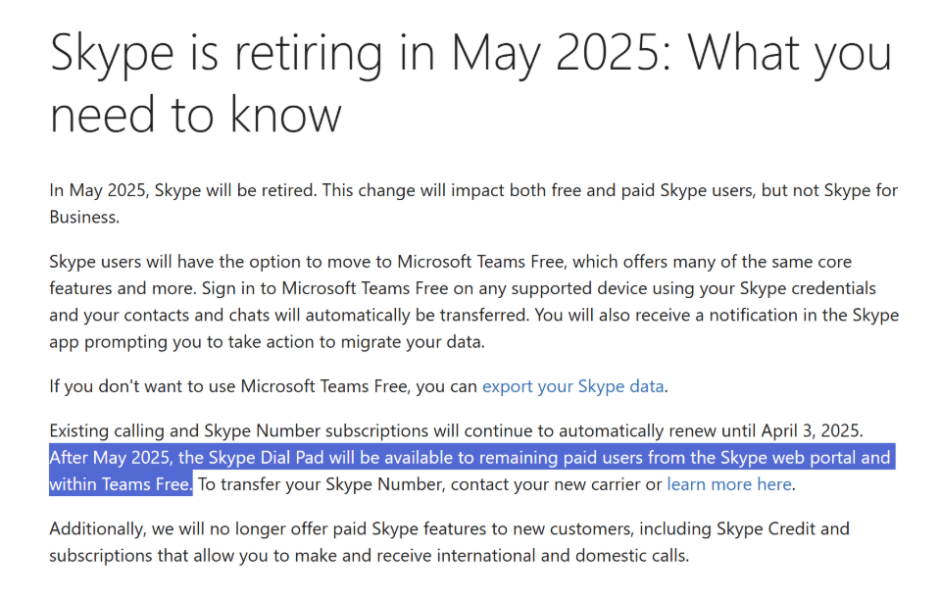Select the sentence "In May 2025, Skype will be retired."
This screenshot has width=940, height=600.
point(183,191)
